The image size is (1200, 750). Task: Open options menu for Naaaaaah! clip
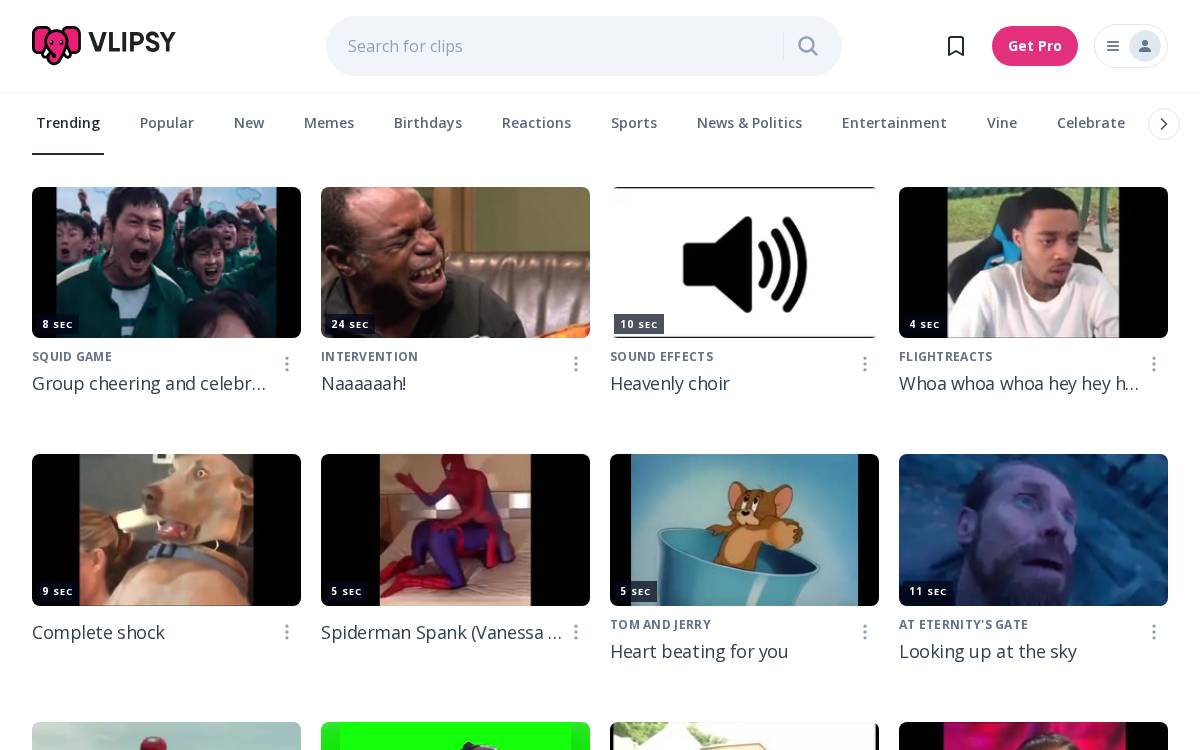(576, 364)
